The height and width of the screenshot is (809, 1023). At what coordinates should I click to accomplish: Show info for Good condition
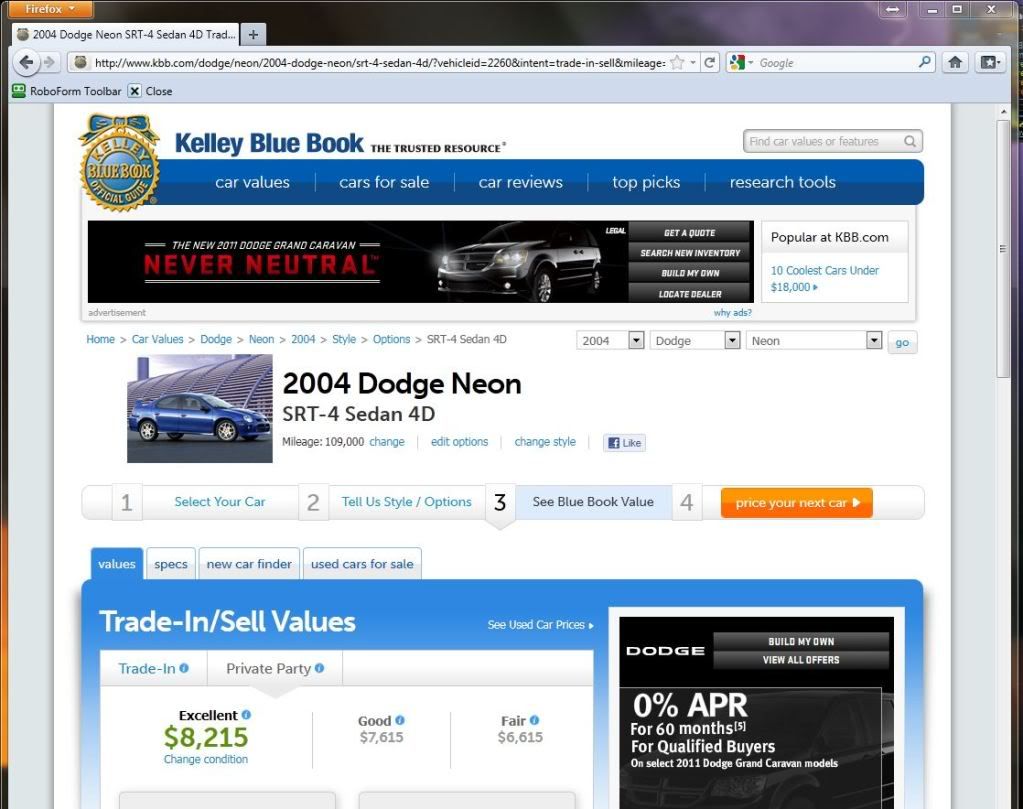(x=400, y=720)
